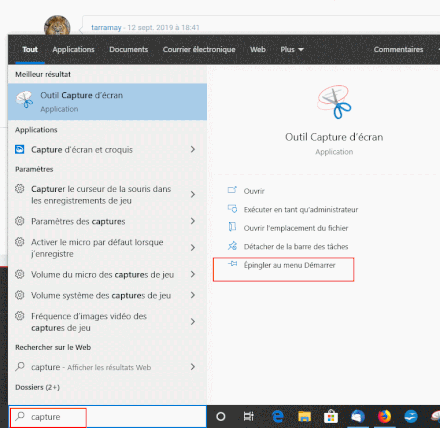Open the Outil Capture d'écran best result
Screen dimensions: 440x428
pos(107,102)
